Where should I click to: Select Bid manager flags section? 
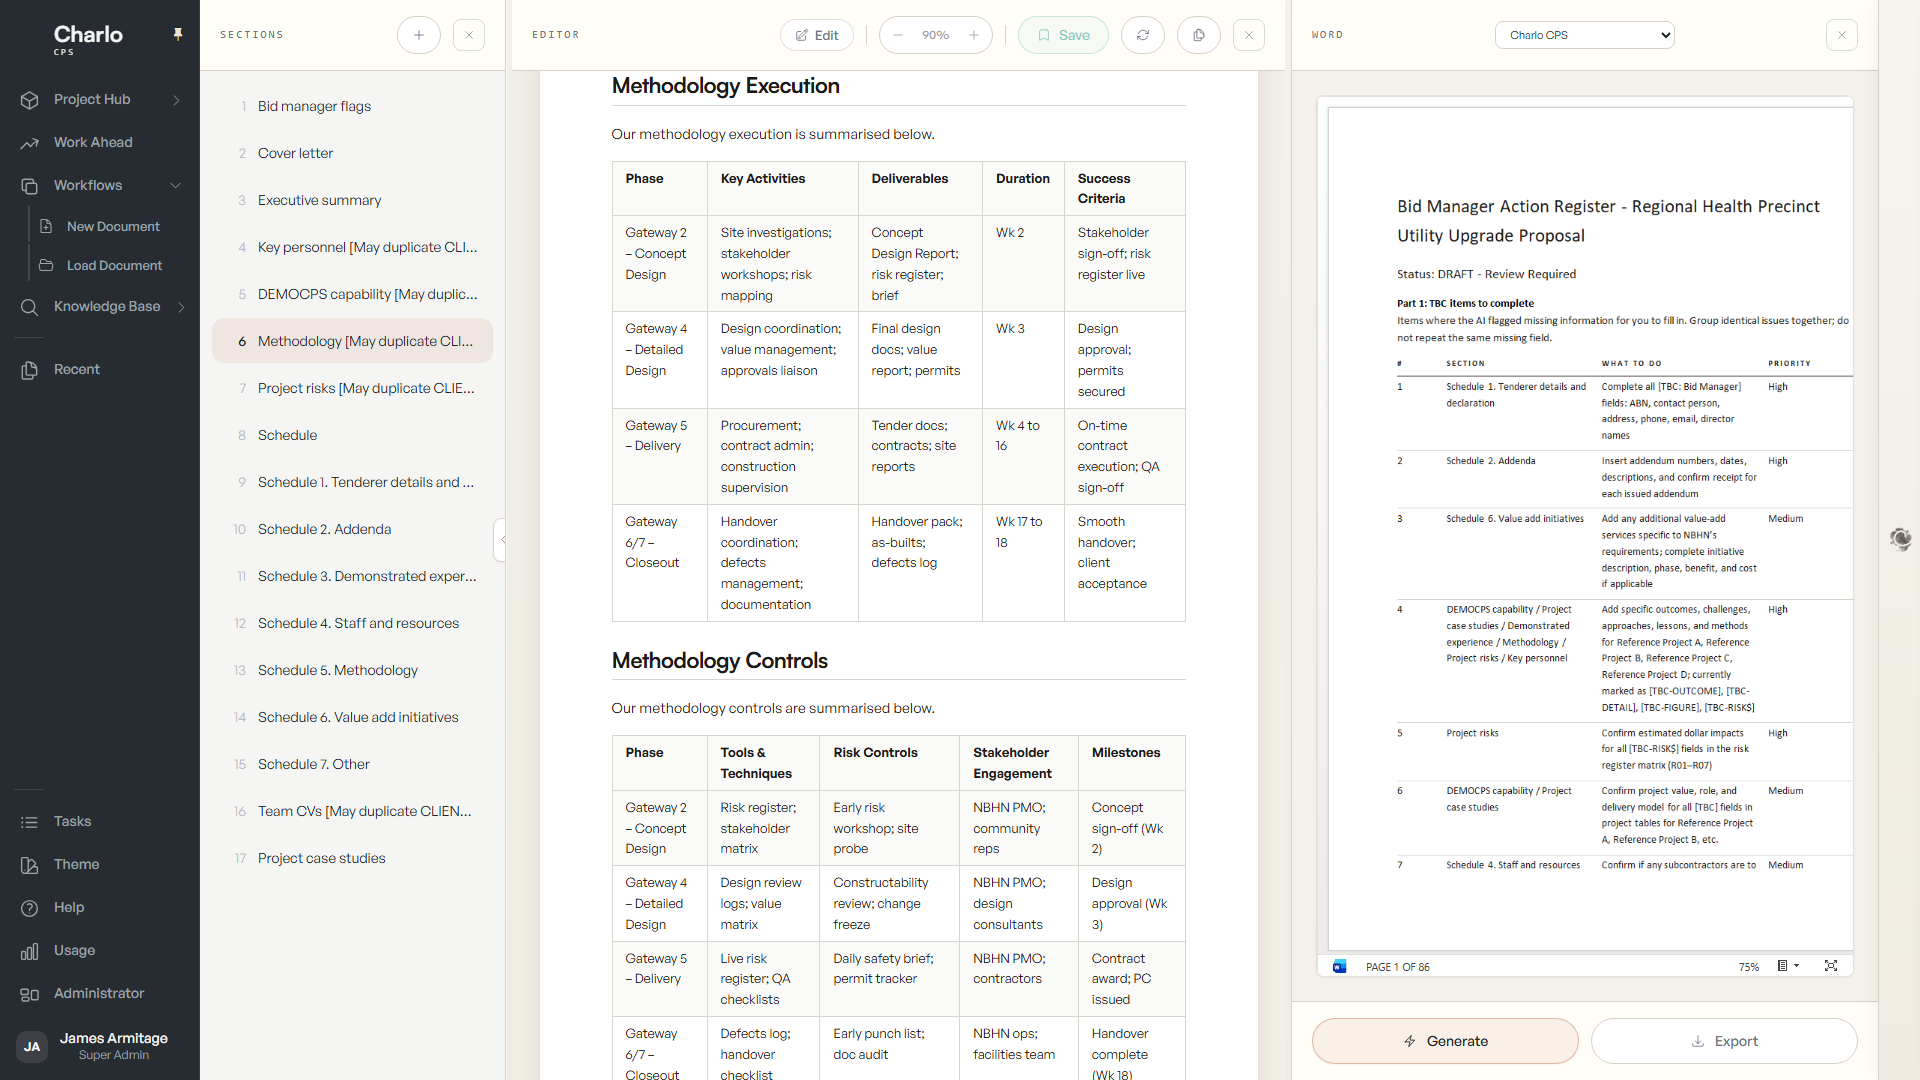pyautogui.click(x=352, y=106)
